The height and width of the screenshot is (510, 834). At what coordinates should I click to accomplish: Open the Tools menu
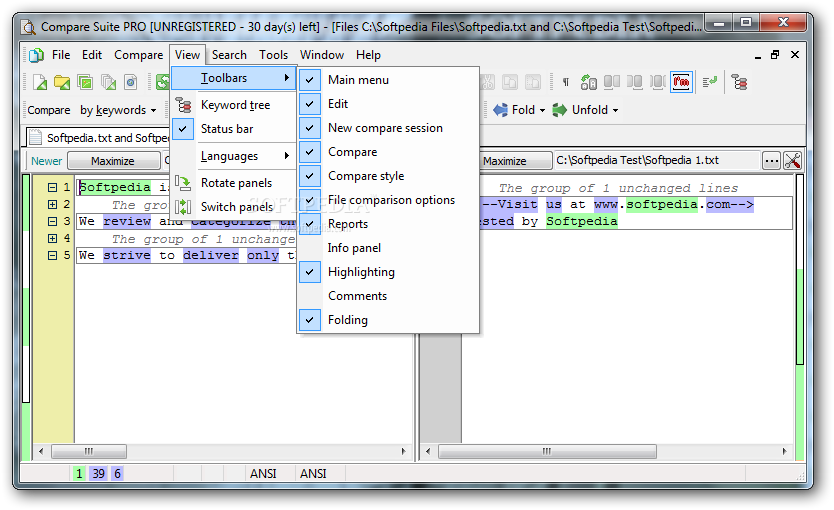click(273, 55)
